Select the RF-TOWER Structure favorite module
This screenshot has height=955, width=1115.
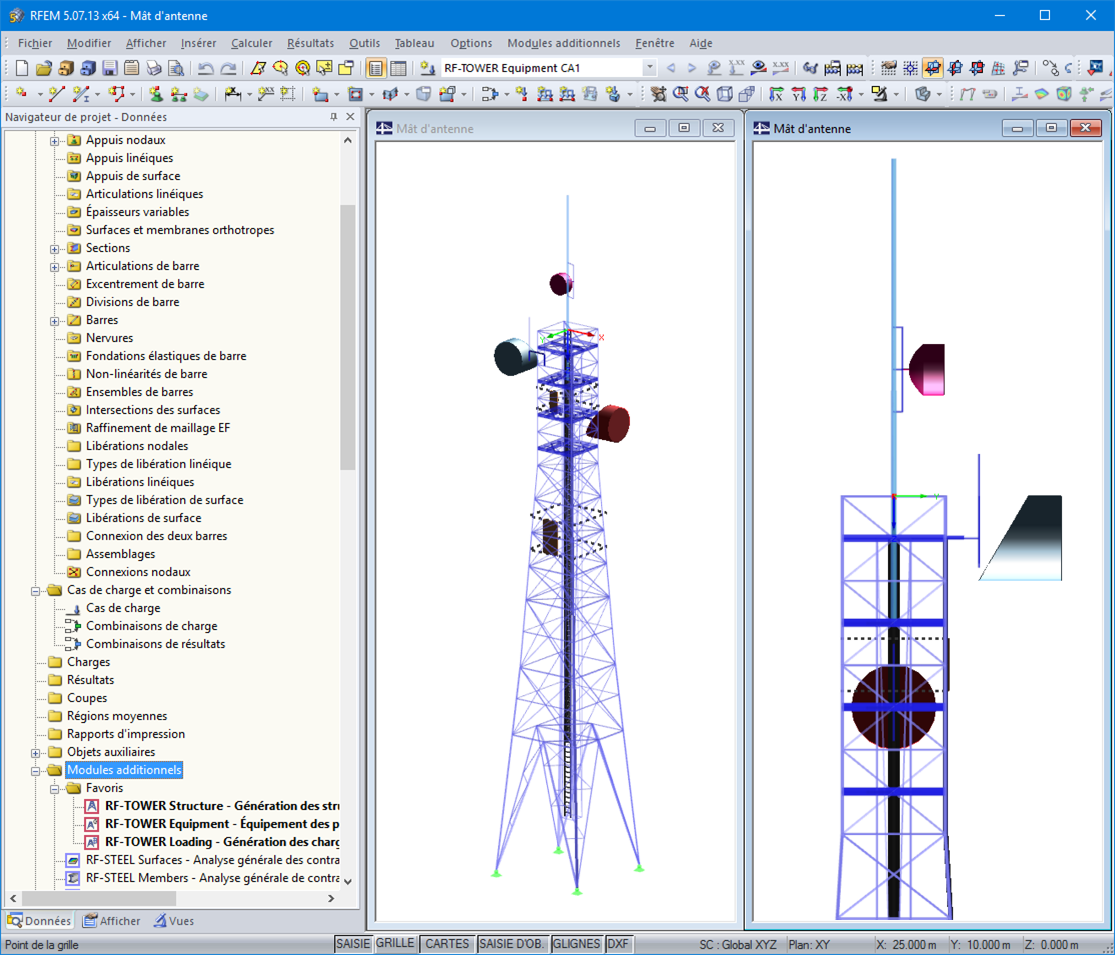212,805
